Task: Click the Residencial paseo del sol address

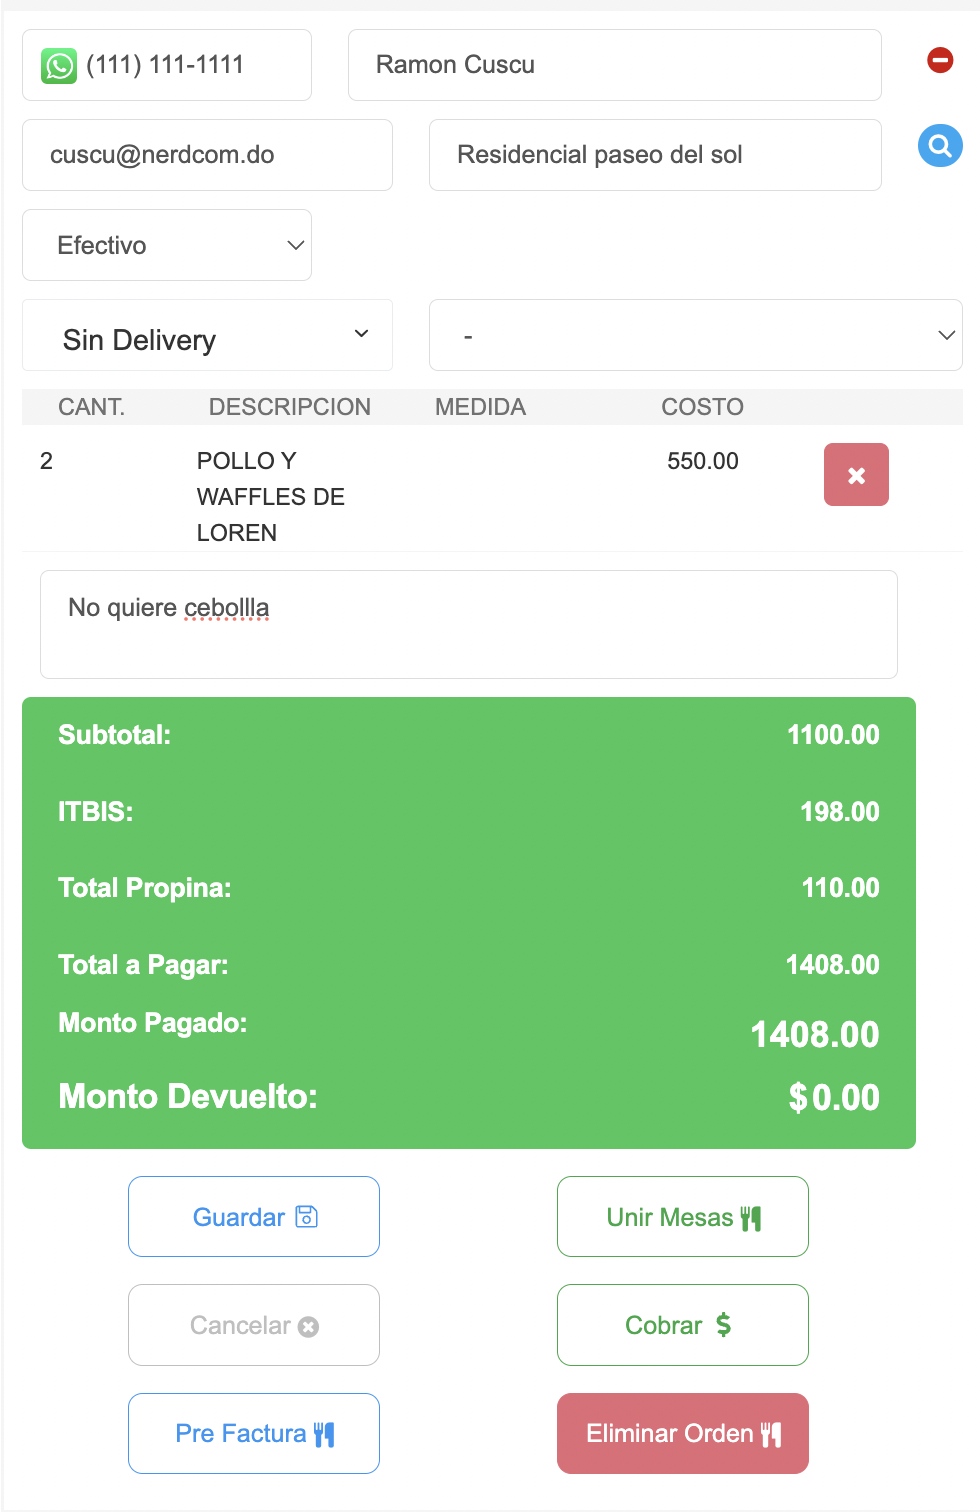Action: coord(654,155)
